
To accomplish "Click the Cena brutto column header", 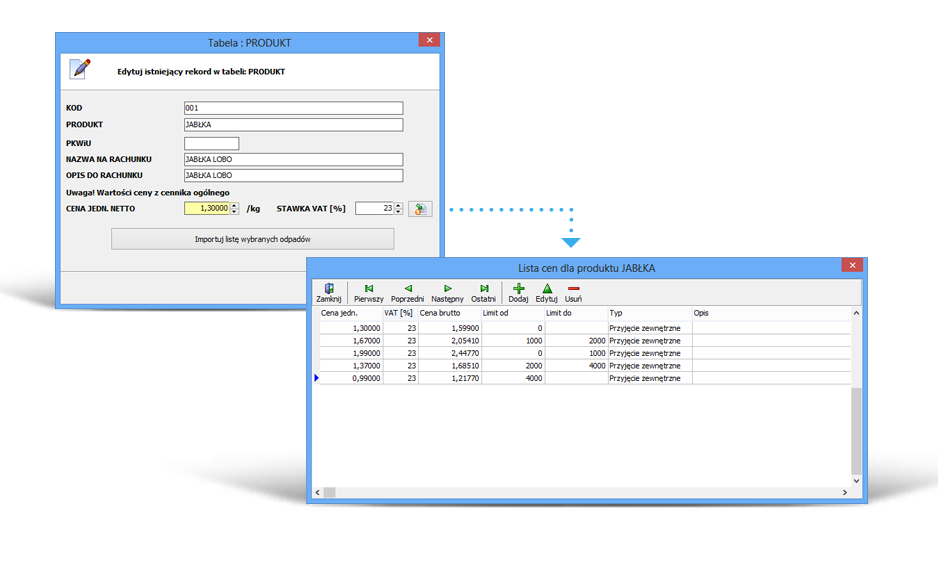I will click(x=448, y=313).
